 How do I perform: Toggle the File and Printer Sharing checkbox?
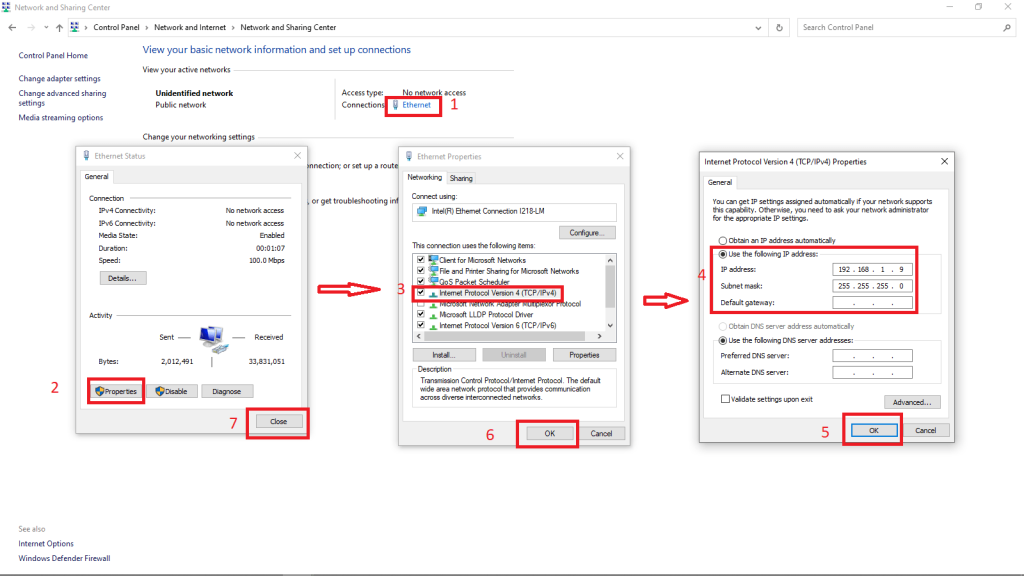click(421, 270)
